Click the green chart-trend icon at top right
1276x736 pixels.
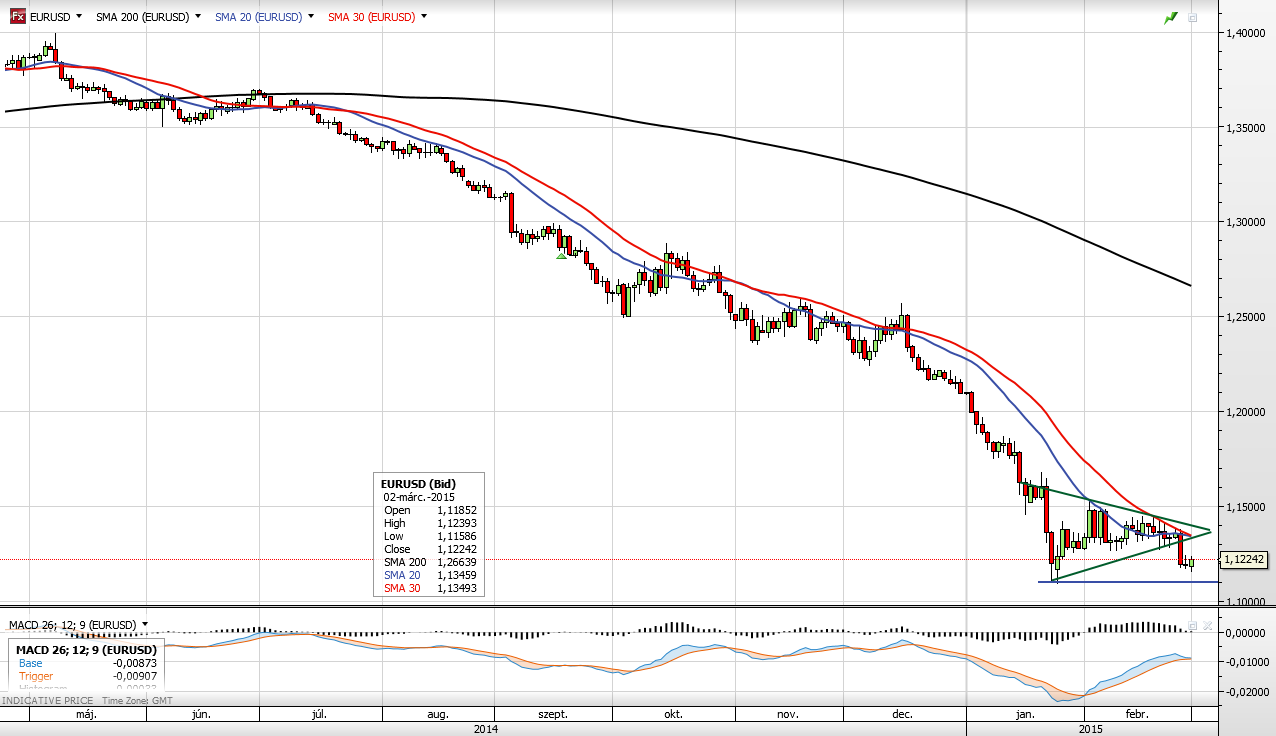pyautogui.click(x=1171, y=17)
